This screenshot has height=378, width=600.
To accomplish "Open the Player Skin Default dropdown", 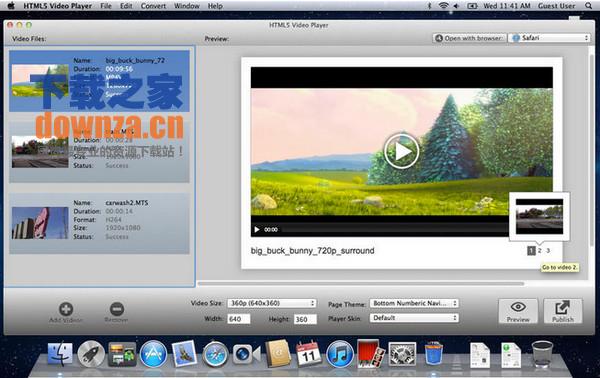I will 414,318.
